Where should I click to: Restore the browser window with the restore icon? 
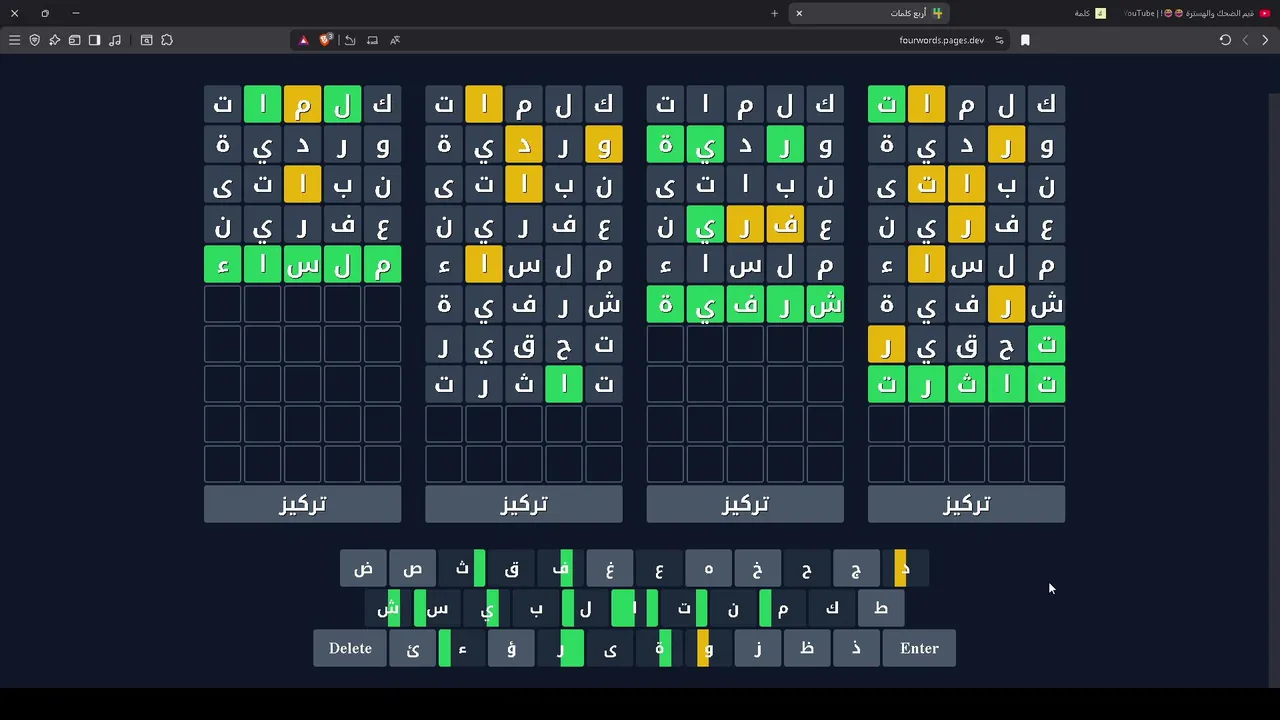tap(45, 13)
